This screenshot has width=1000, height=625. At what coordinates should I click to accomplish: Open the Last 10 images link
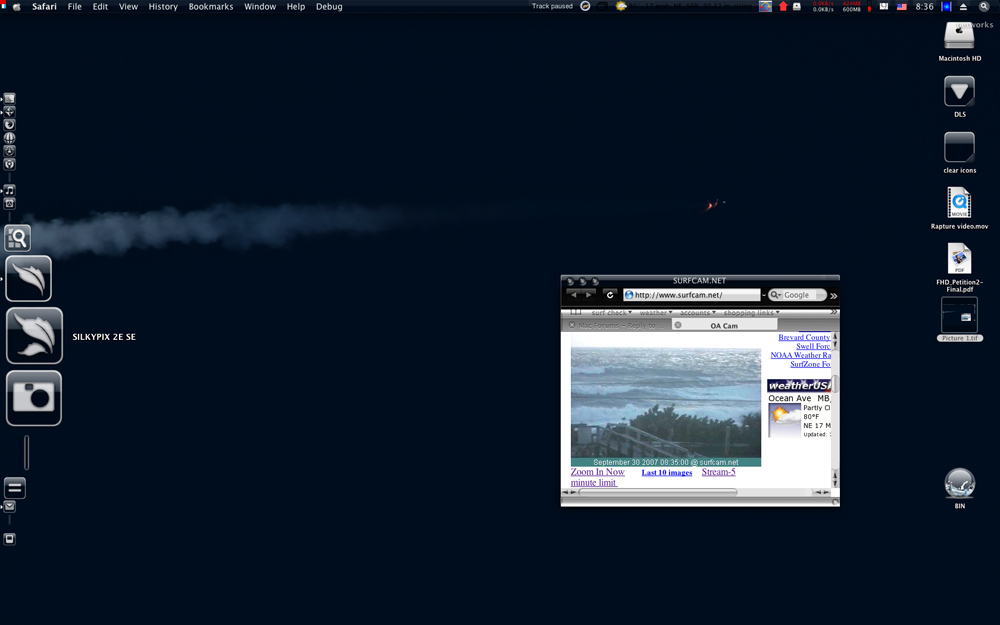[x=666, y=473]
